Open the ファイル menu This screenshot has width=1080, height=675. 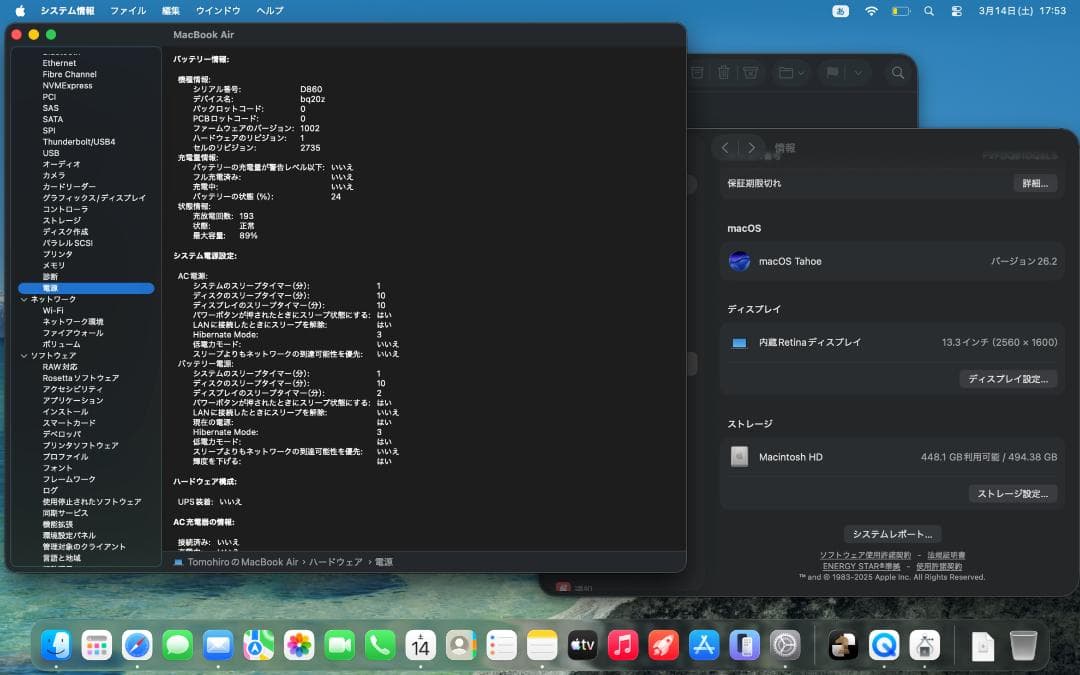[x=128, y=11]
